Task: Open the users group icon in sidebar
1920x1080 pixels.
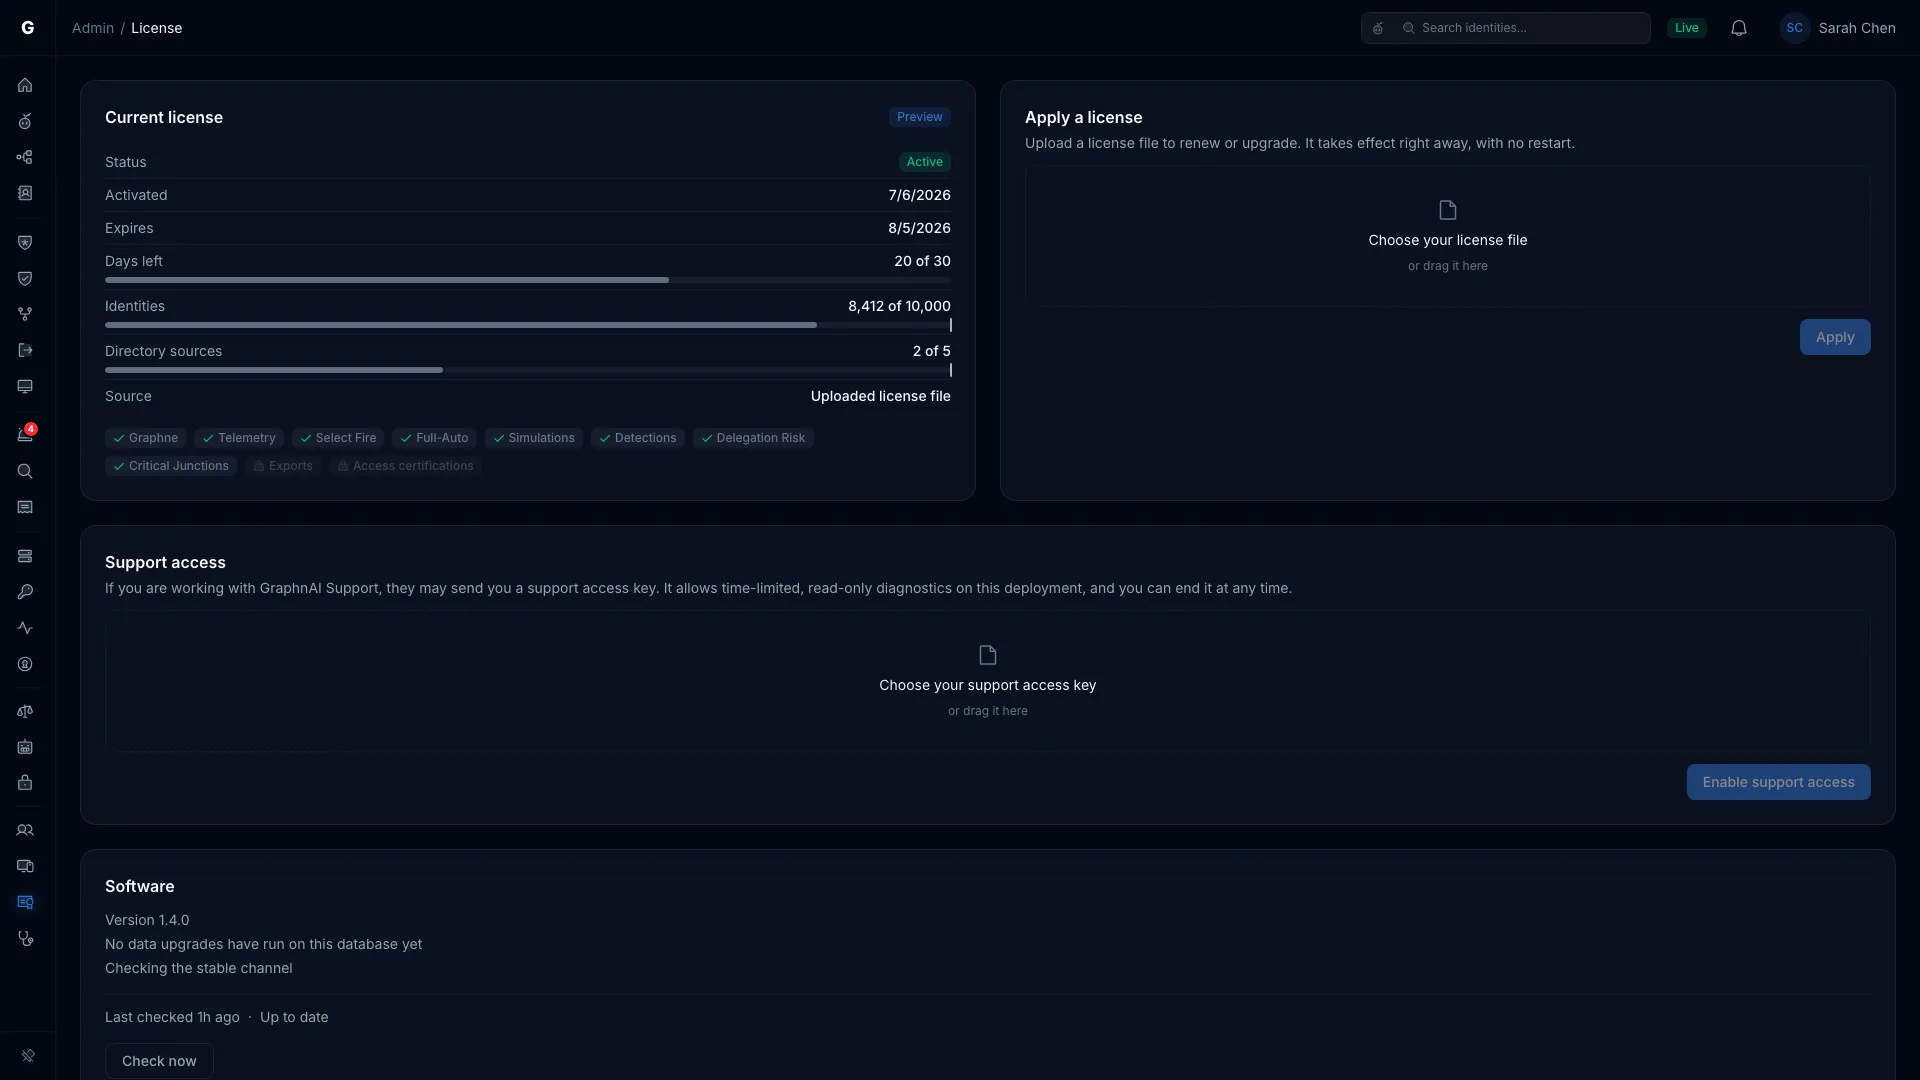Action: (25, 830)
